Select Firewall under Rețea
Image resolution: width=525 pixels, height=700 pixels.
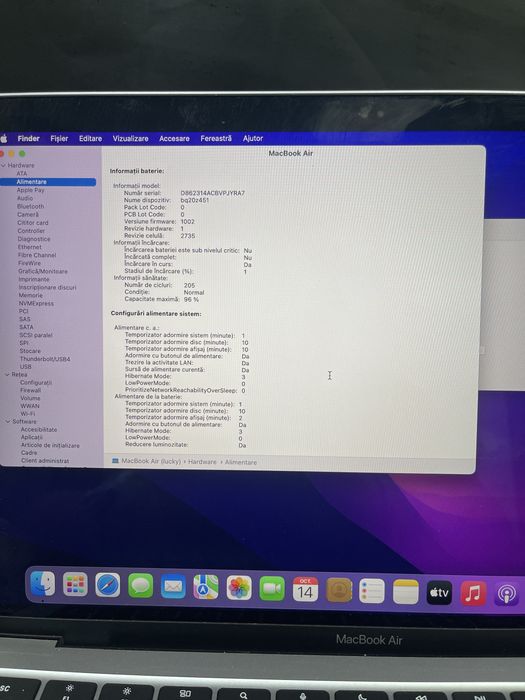[30, 390]
